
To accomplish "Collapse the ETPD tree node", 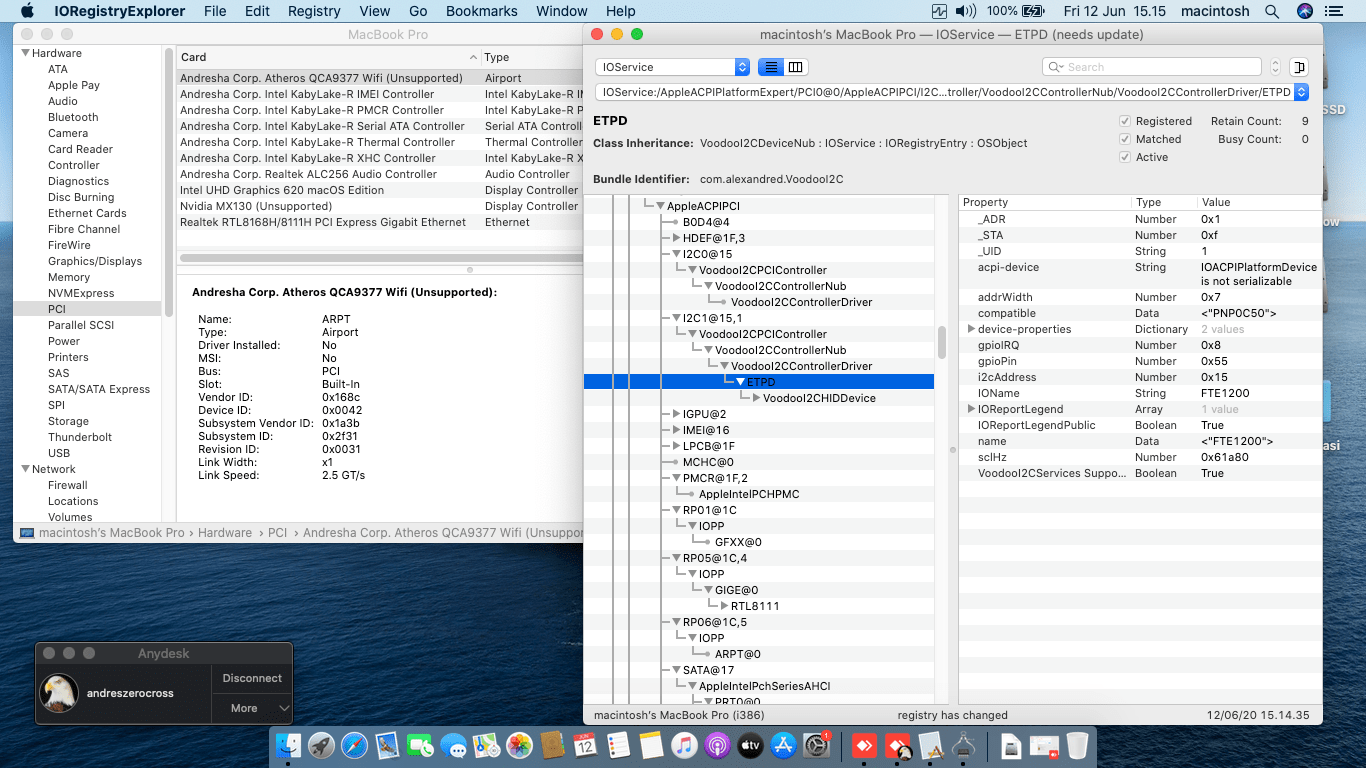I will pyautogui.click(x=740, y=382).
